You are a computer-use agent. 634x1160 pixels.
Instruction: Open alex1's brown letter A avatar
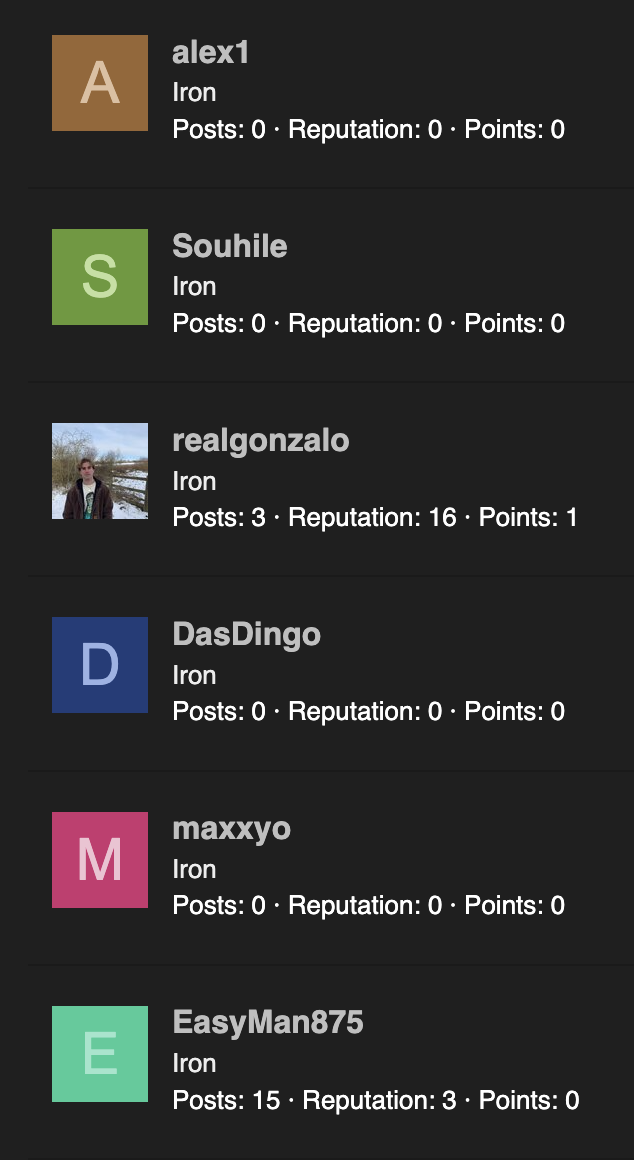pos(100,83)
